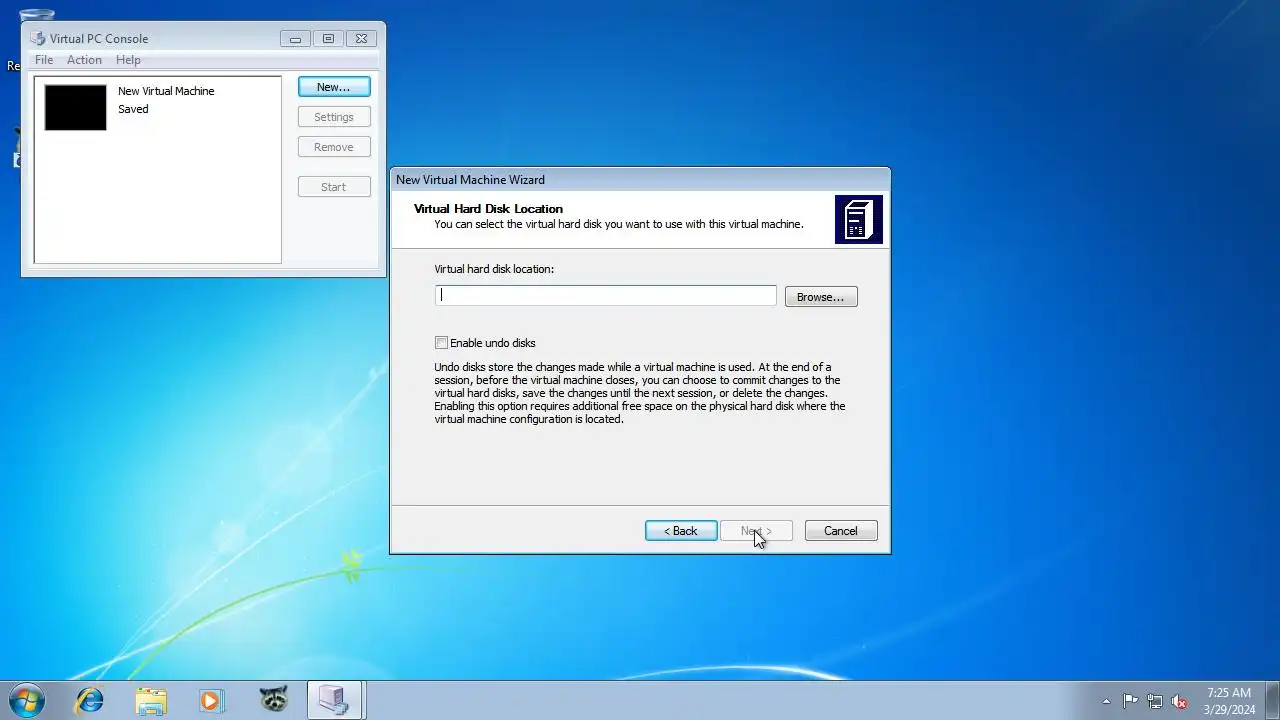Go Back in the wizard
Screen dimensions: 1280x720
pyautogui.click(x=681, y=531)
